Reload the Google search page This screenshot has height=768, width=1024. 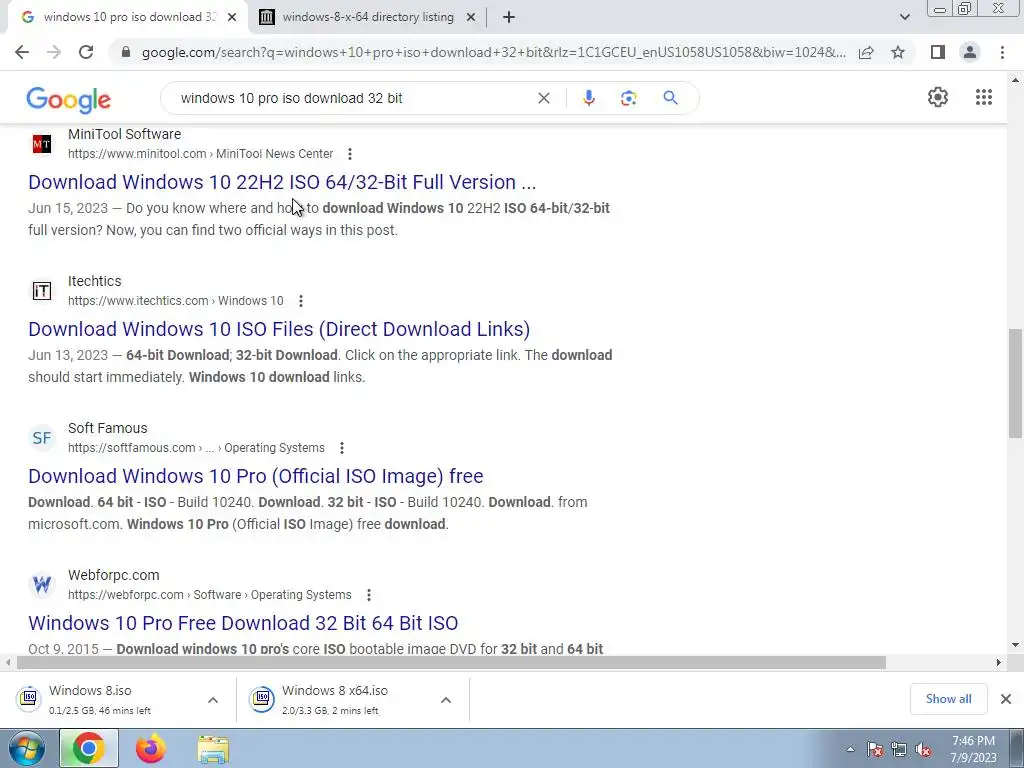coord(86,52)
